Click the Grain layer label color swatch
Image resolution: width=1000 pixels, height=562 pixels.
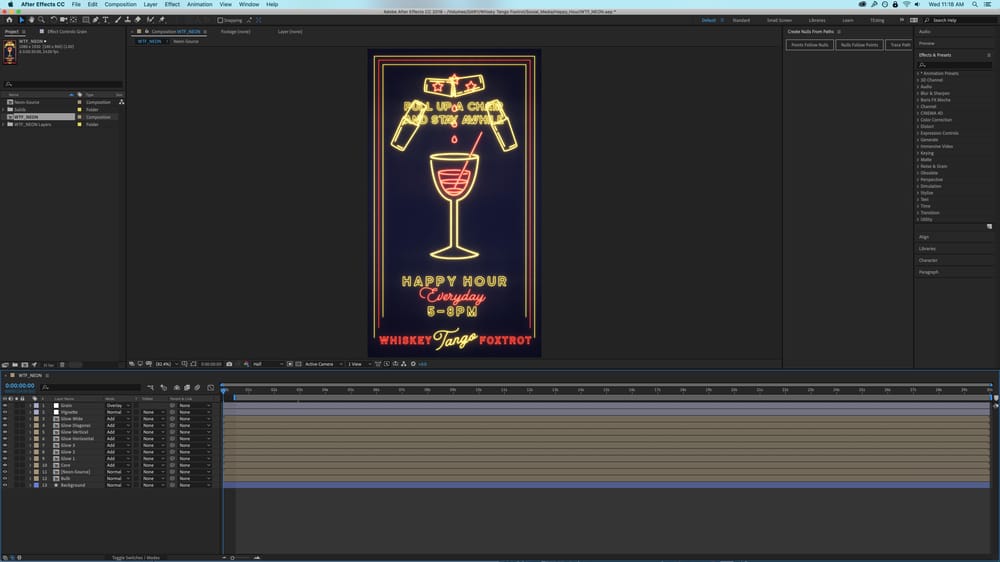36,406
